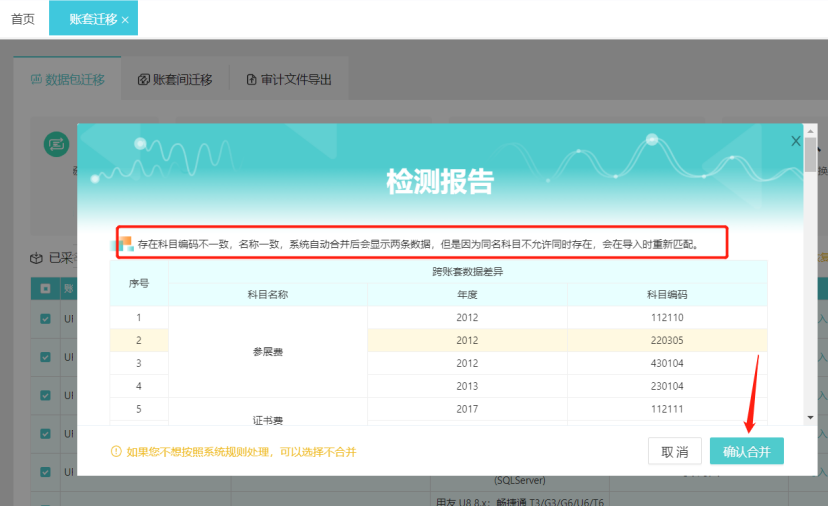Click the orange info icon in footer note
This screenshot has height=506, width=828.
116,452
